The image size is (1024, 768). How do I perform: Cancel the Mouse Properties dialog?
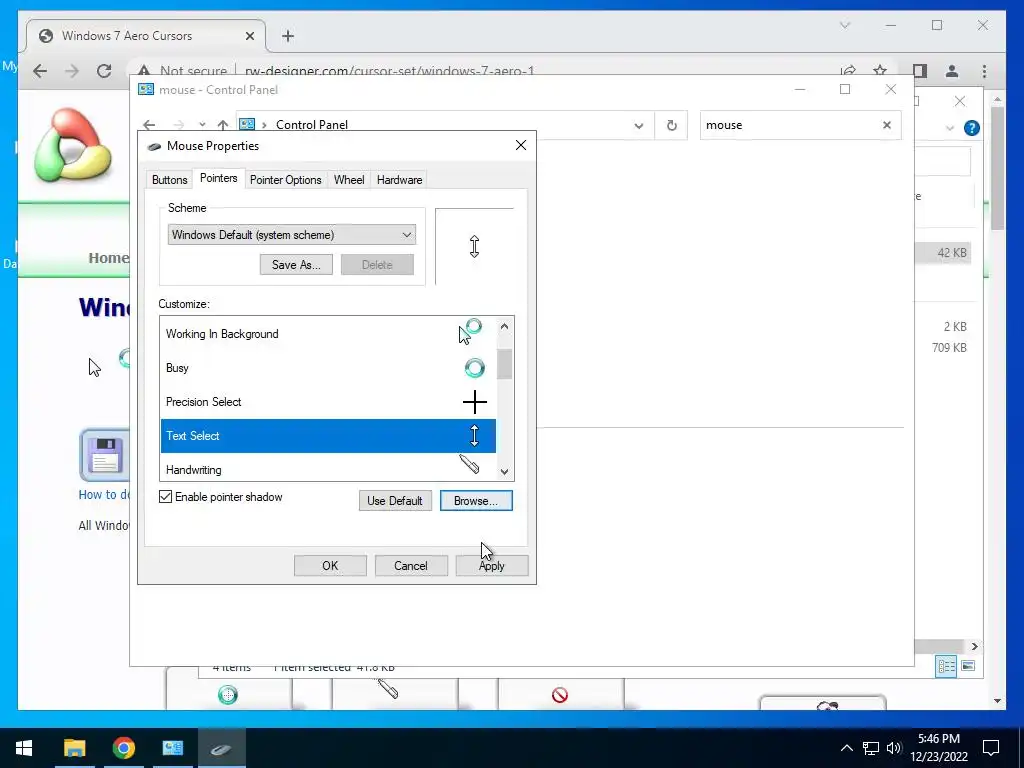click(411, 566)
